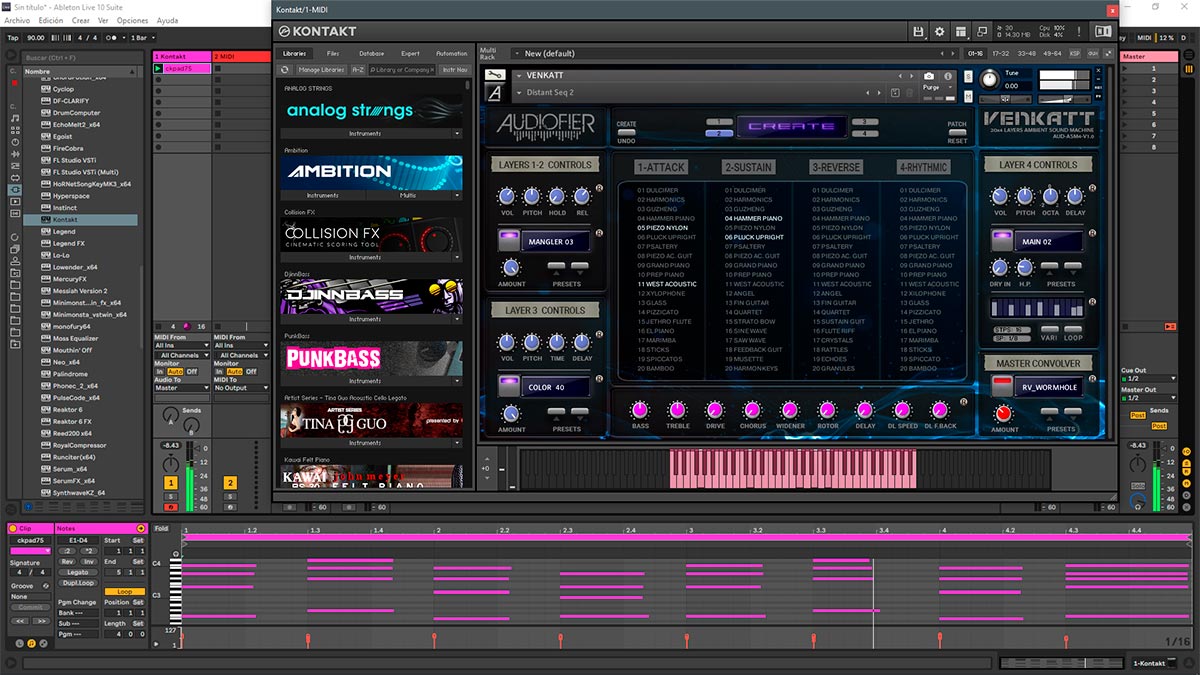Open the Opciones menu
The image size is (1200, 675).
(132, 20)
